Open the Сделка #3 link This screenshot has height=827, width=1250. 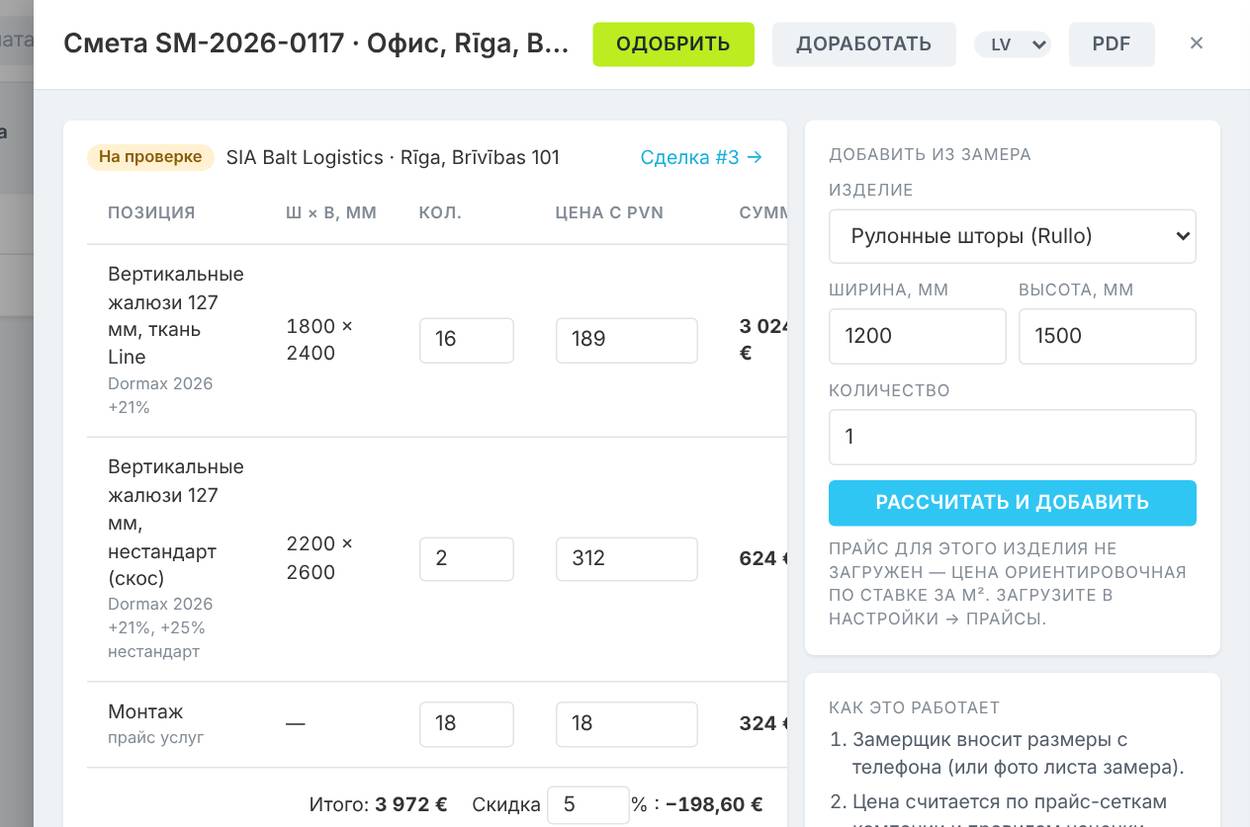click(701, 157)
